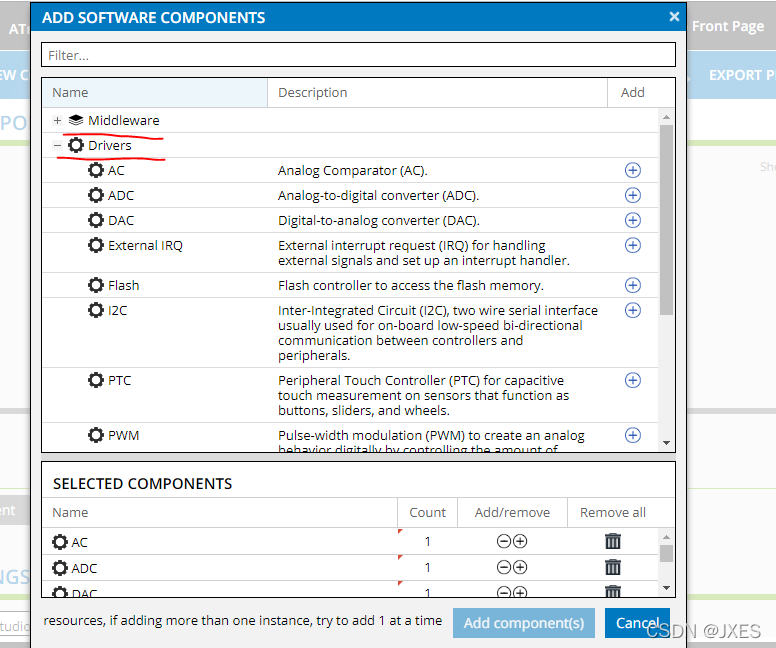776x648 pixels.
Task: Decrease ADC count with minus icon
Action: click(x=504, y=567)
